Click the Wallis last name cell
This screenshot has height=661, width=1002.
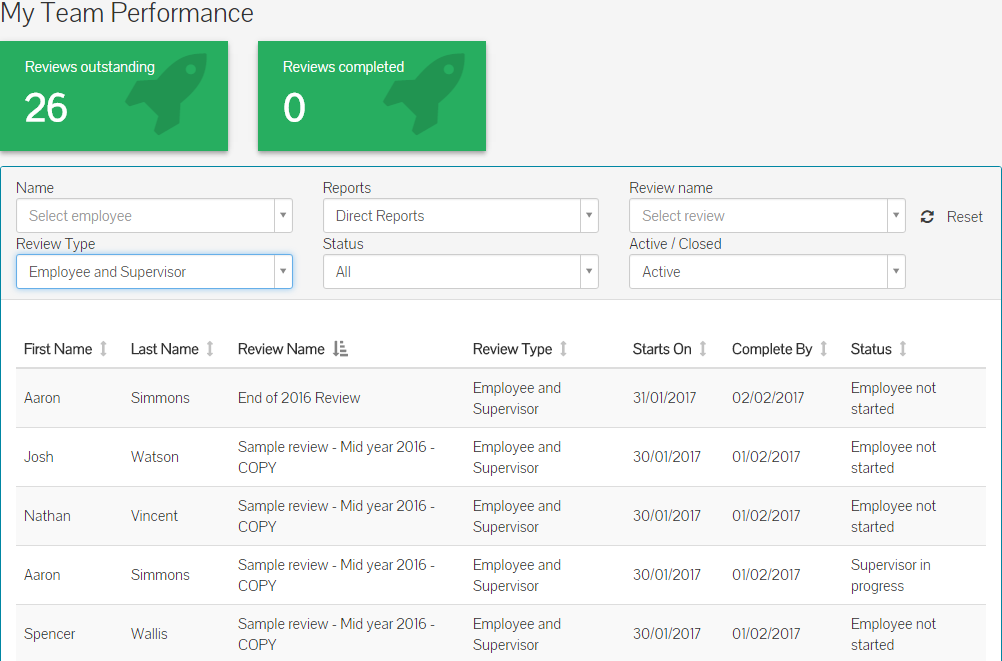point(150,634)
